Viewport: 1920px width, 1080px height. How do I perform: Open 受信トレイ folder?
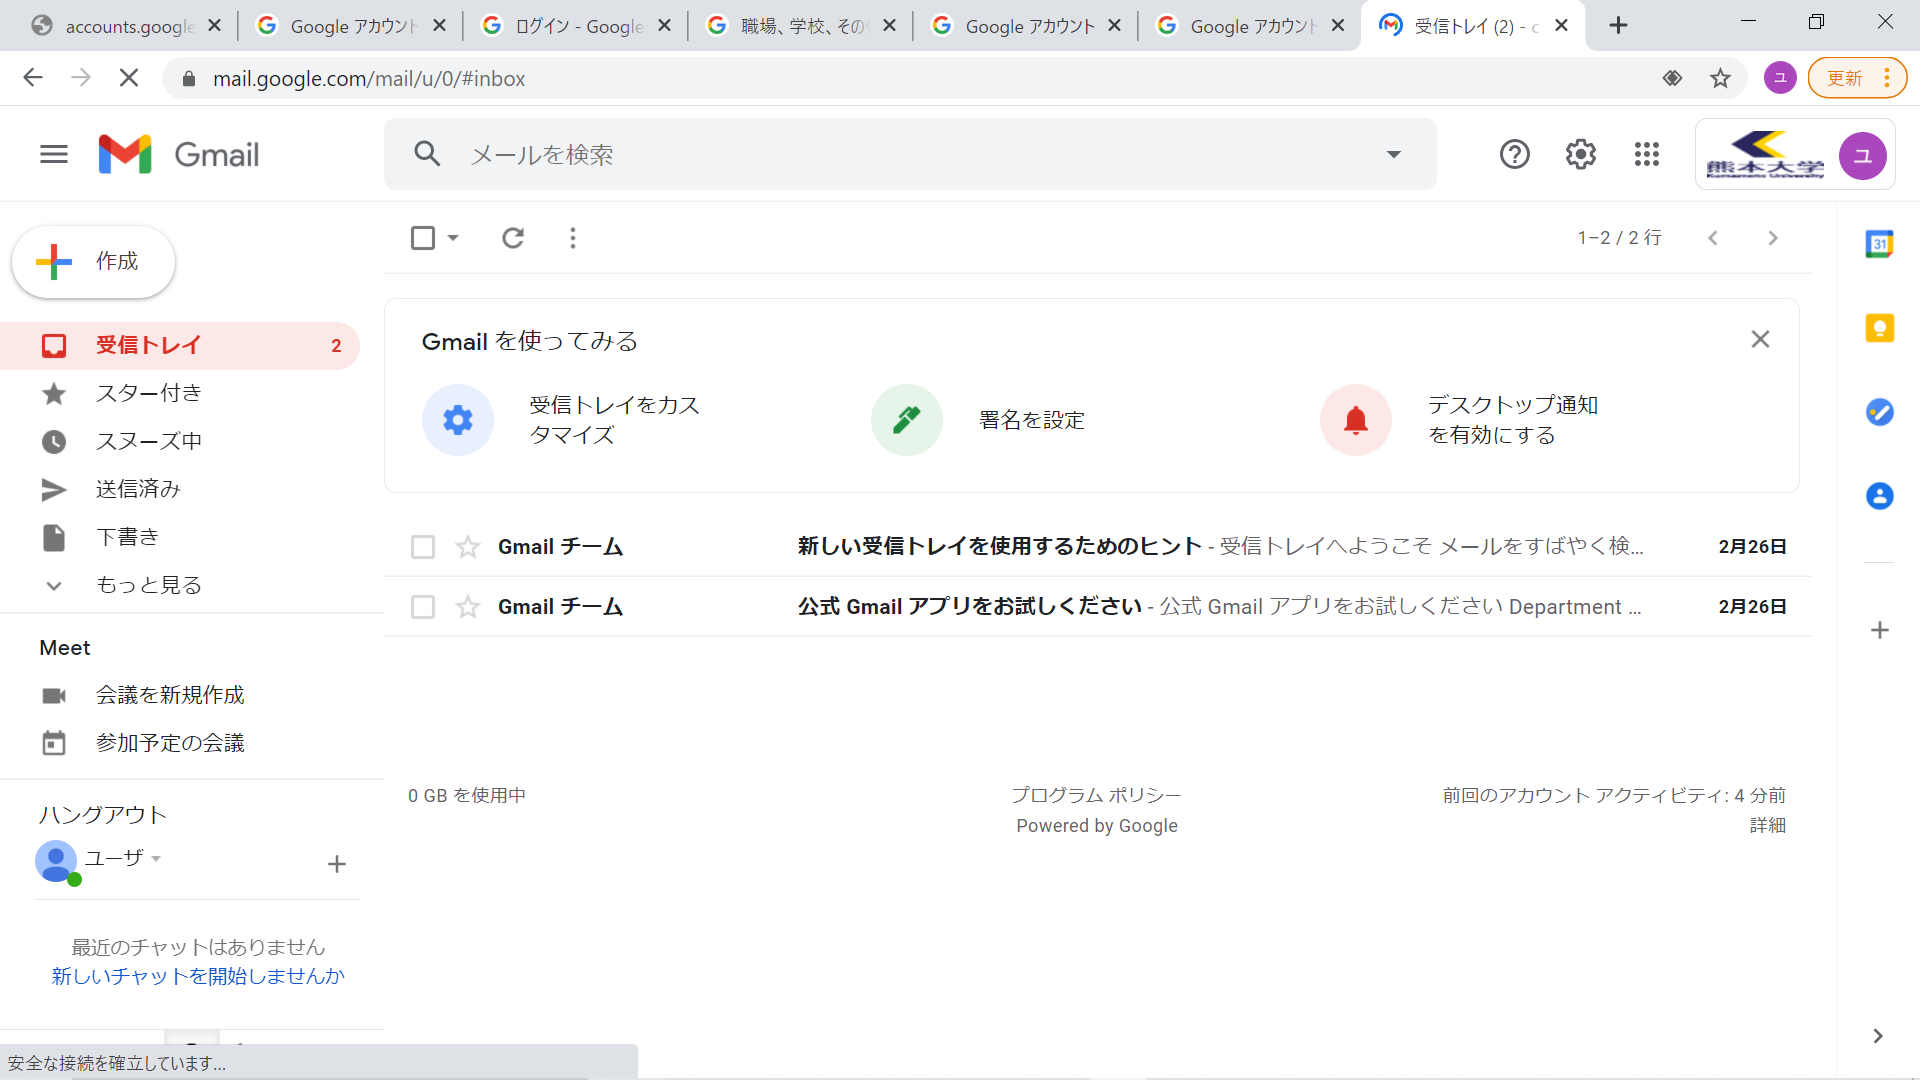(x=180, y=346)
